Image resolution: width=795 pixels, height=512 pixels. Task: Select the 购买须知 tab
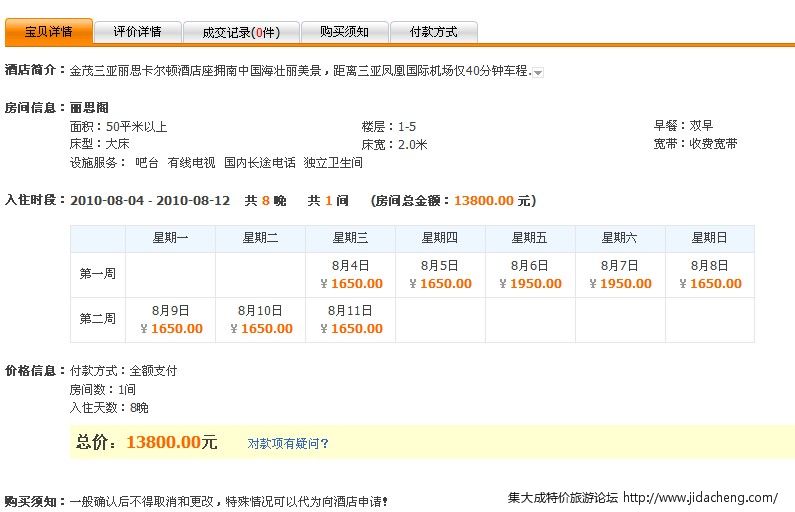[x=344, y=32]
